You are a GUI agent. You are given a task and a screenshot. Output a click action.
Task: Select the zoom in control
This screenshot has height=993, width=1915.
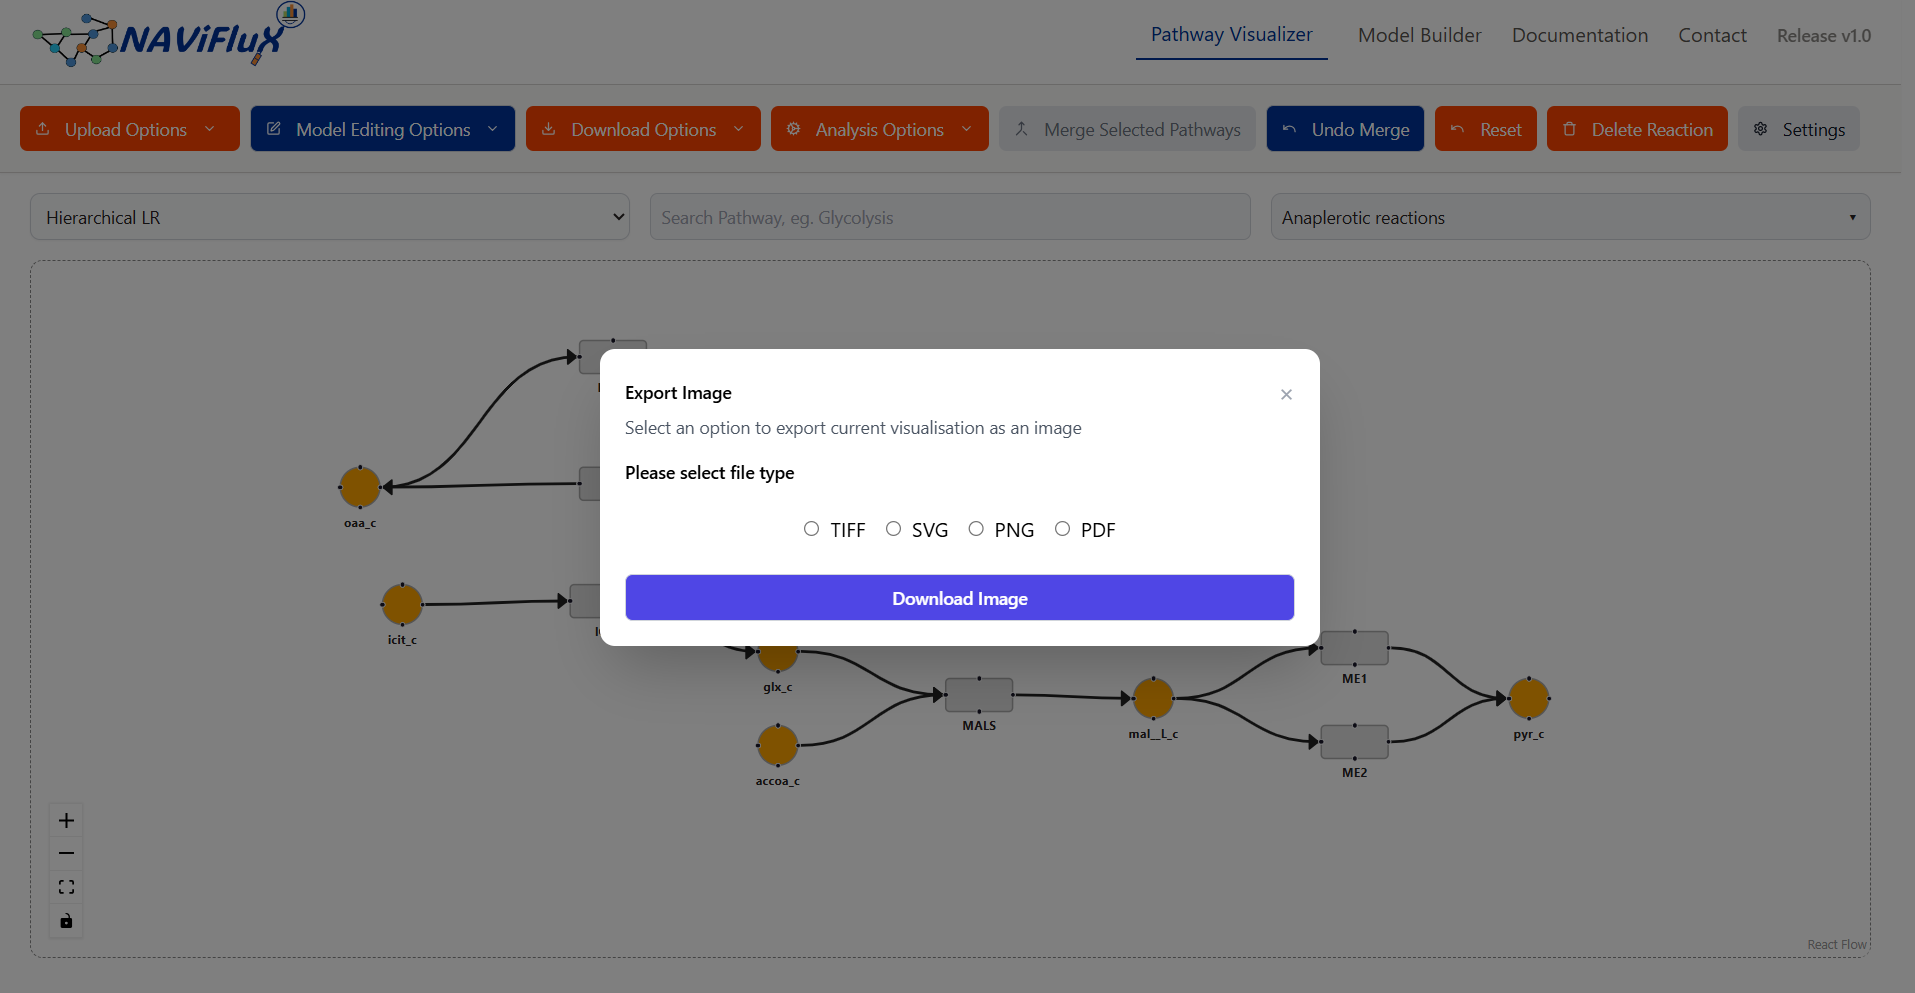66,820
